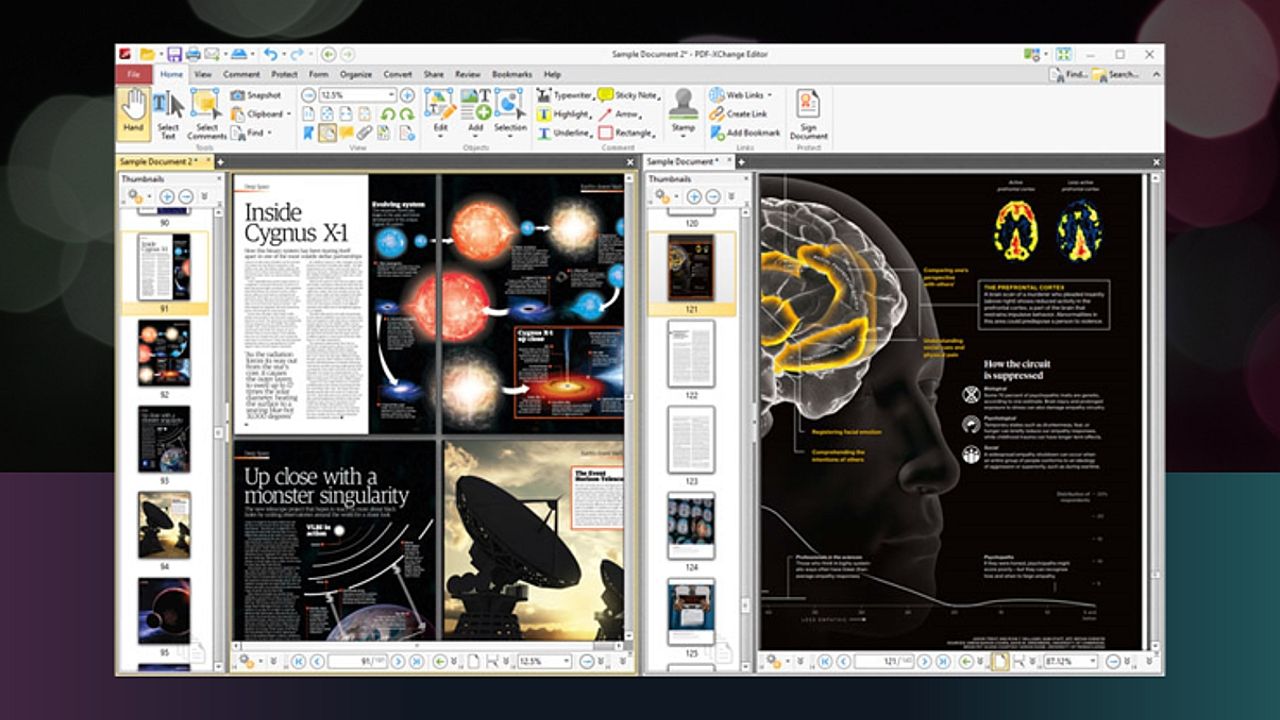
Task: Open the Organize ribbon tab
Action: click(355, 74)
